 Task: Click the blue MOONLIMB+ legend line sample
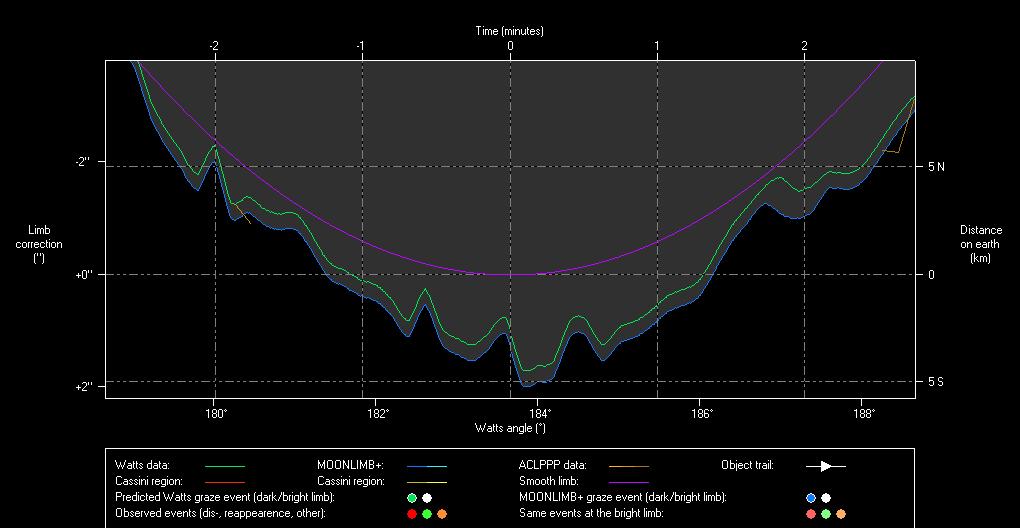pos(426,466)
